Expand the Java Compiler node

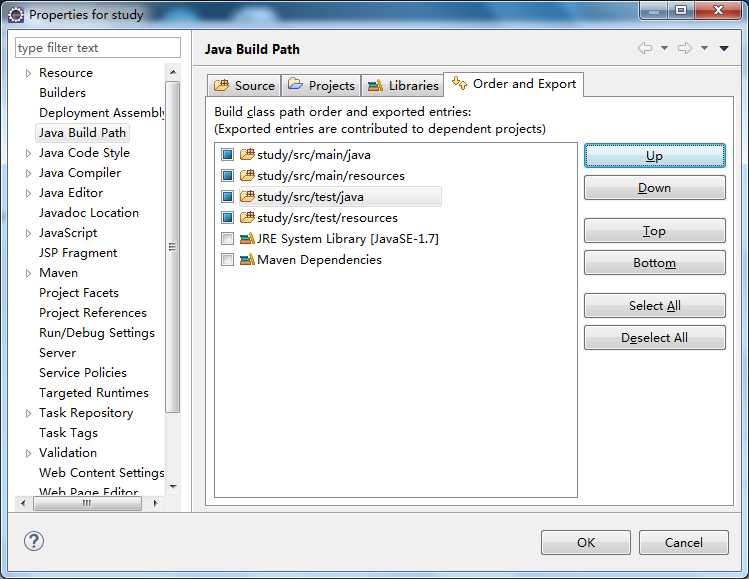point(28,173)
